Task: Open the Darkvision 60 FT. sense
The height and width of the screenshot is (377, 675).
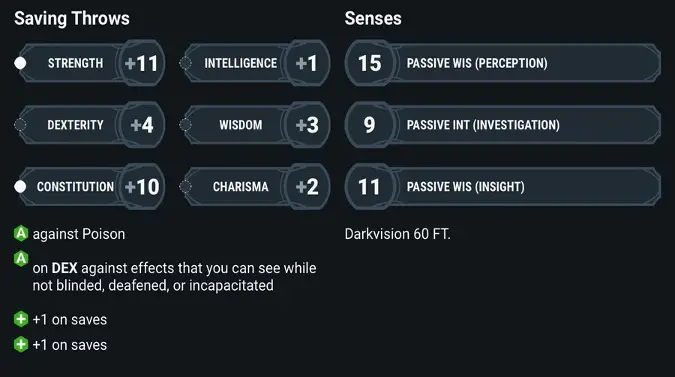Action: (397, 234)
